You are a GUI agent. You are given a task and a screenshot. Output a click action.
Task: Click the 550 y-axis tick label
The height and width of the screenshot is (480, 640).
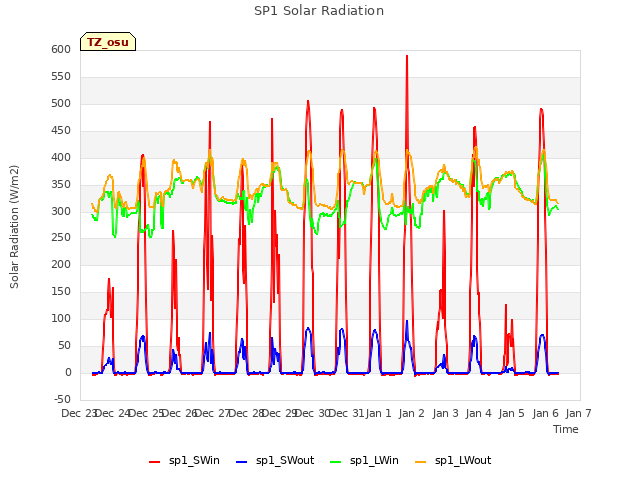[61, 76]
